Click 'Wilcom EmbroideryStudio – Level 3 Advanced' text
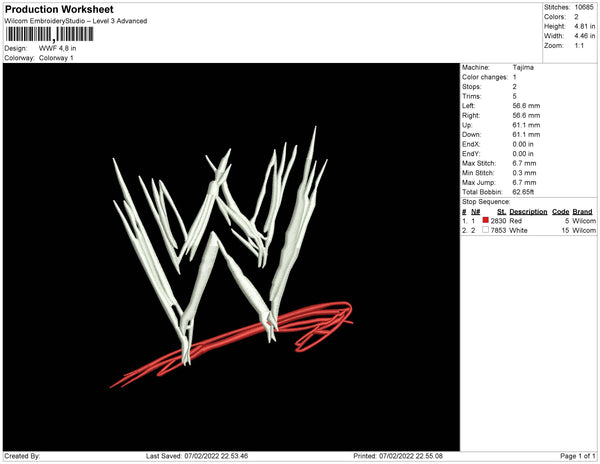The image size is (600, 464). tap(76, 21)
